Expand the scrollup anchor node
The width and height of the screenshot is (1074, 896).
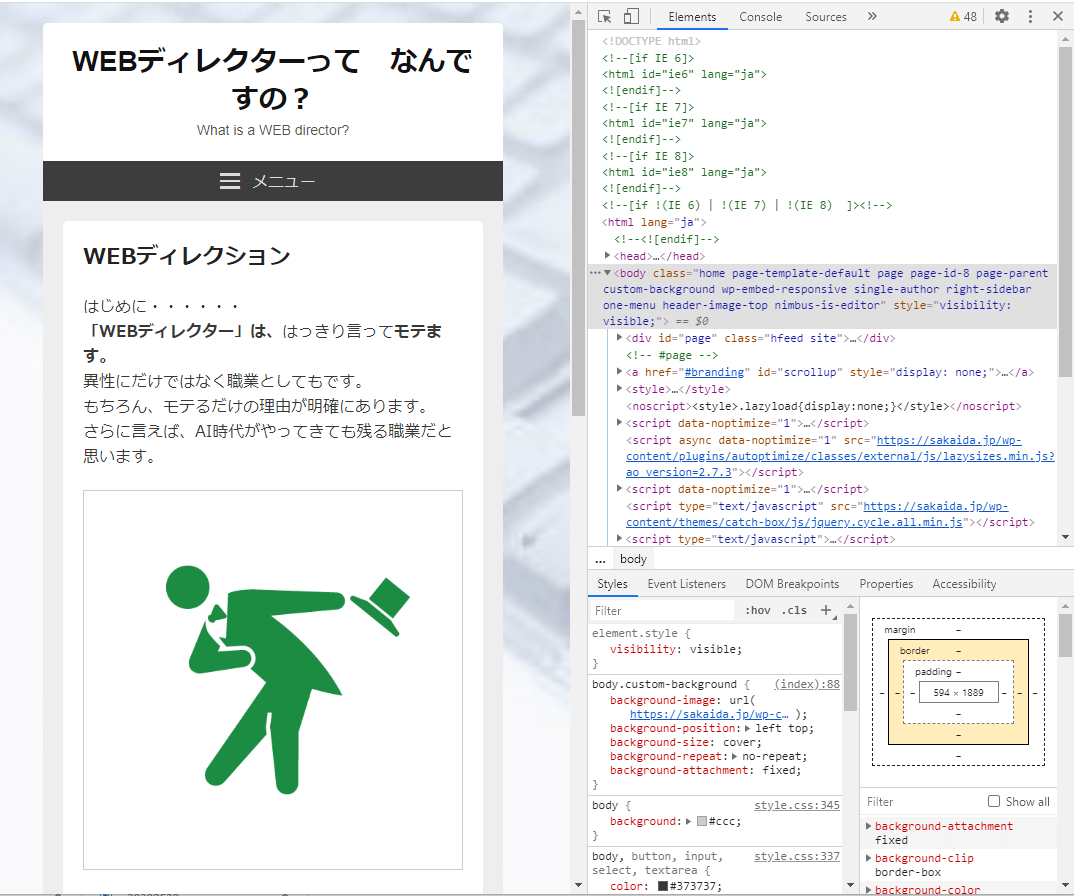pyautogui.click(x=619, y=372)
